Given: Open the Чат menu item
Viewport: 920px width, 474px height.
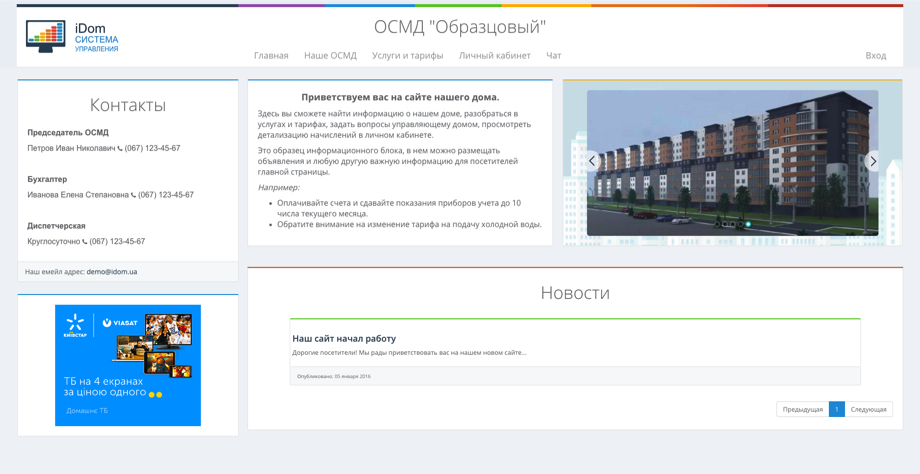Looking at the screenshot, I should tap(553, 56).
